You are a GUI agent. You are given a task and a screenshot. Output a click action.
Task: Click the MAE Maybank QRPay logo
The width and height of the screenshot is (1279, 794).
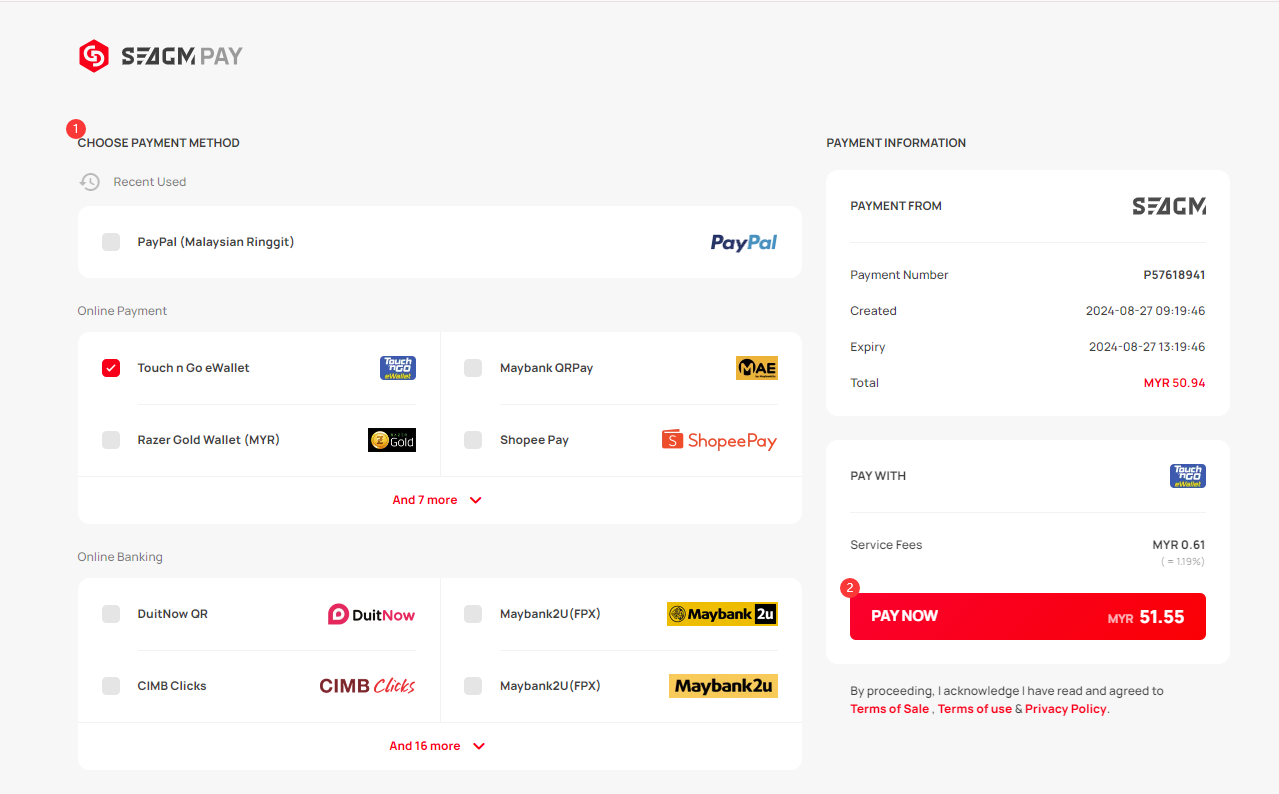757,368
